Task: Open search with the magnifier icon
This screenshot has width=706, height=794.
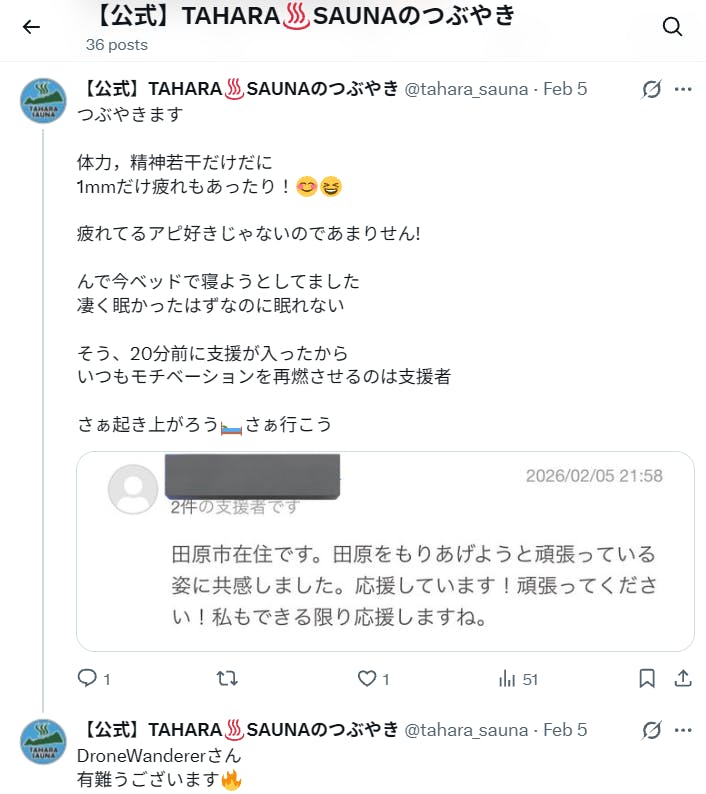Action: [672, 27]
